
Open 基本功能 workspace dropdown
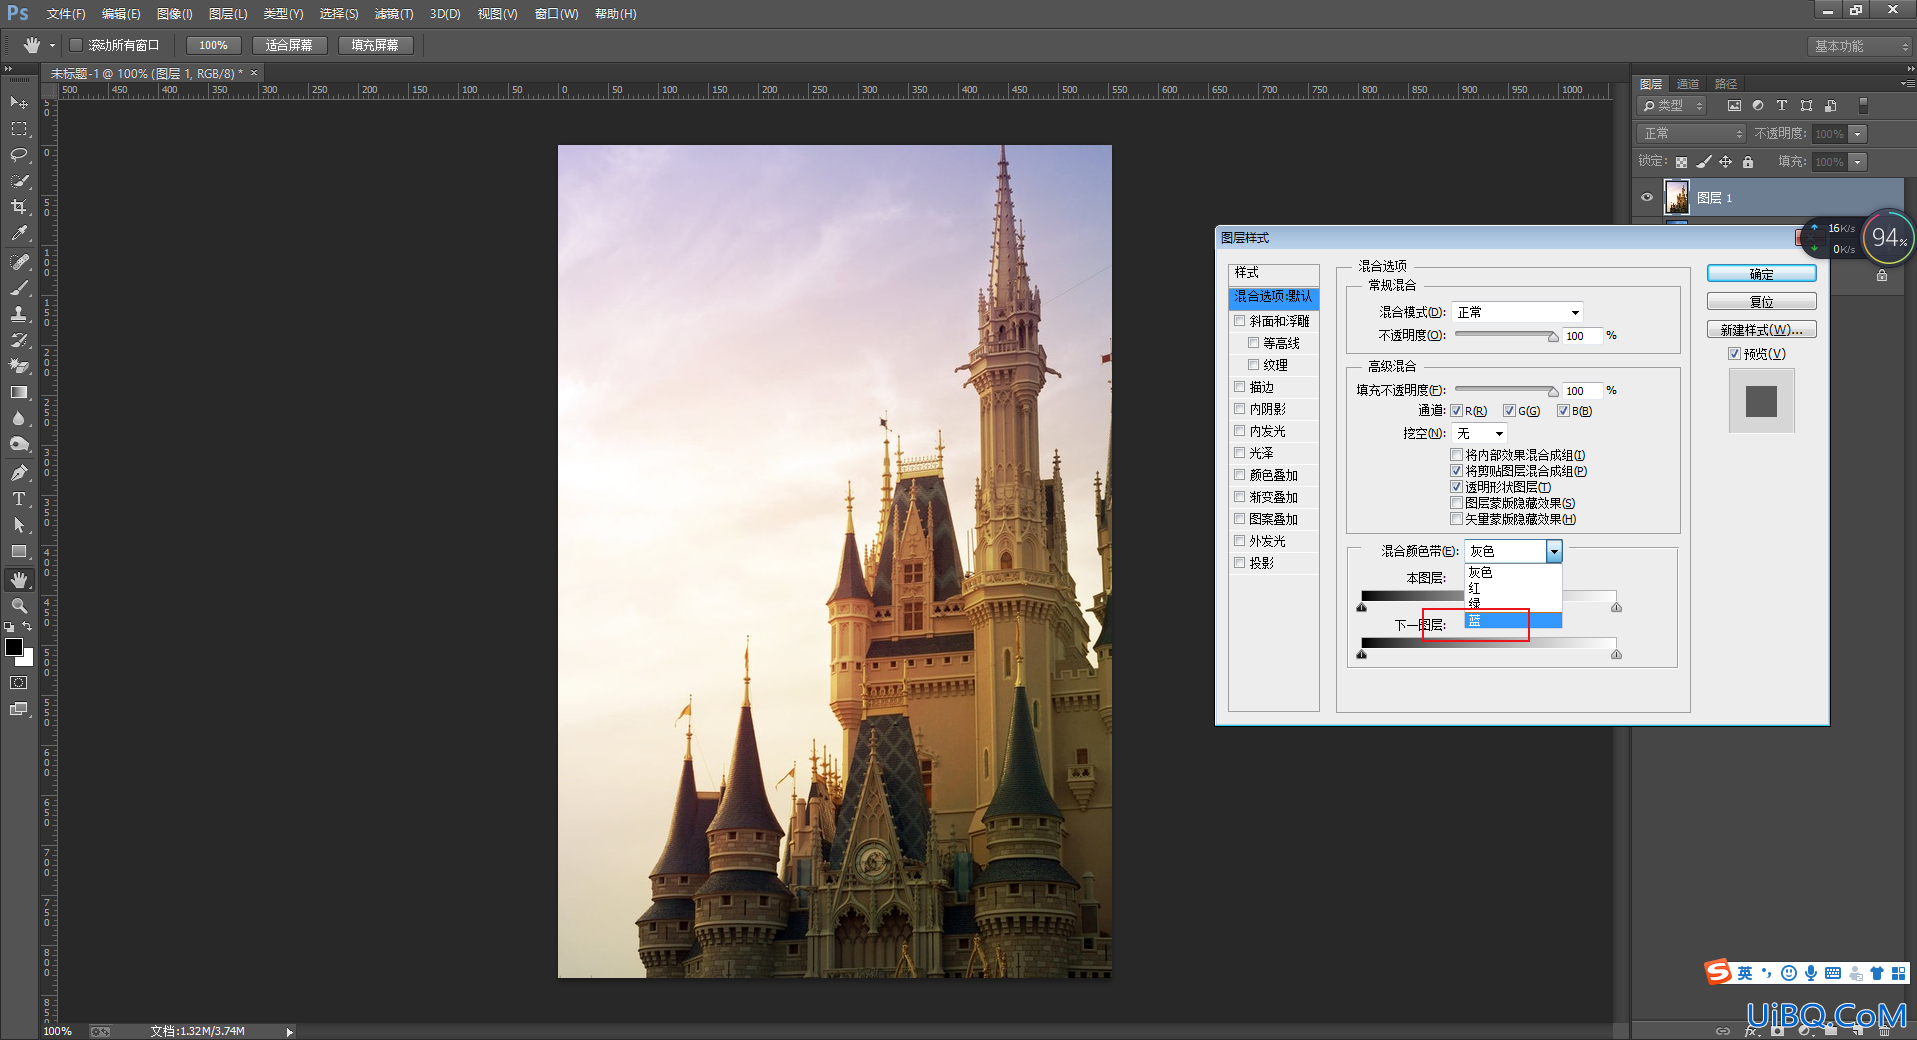click(1860, 46)
